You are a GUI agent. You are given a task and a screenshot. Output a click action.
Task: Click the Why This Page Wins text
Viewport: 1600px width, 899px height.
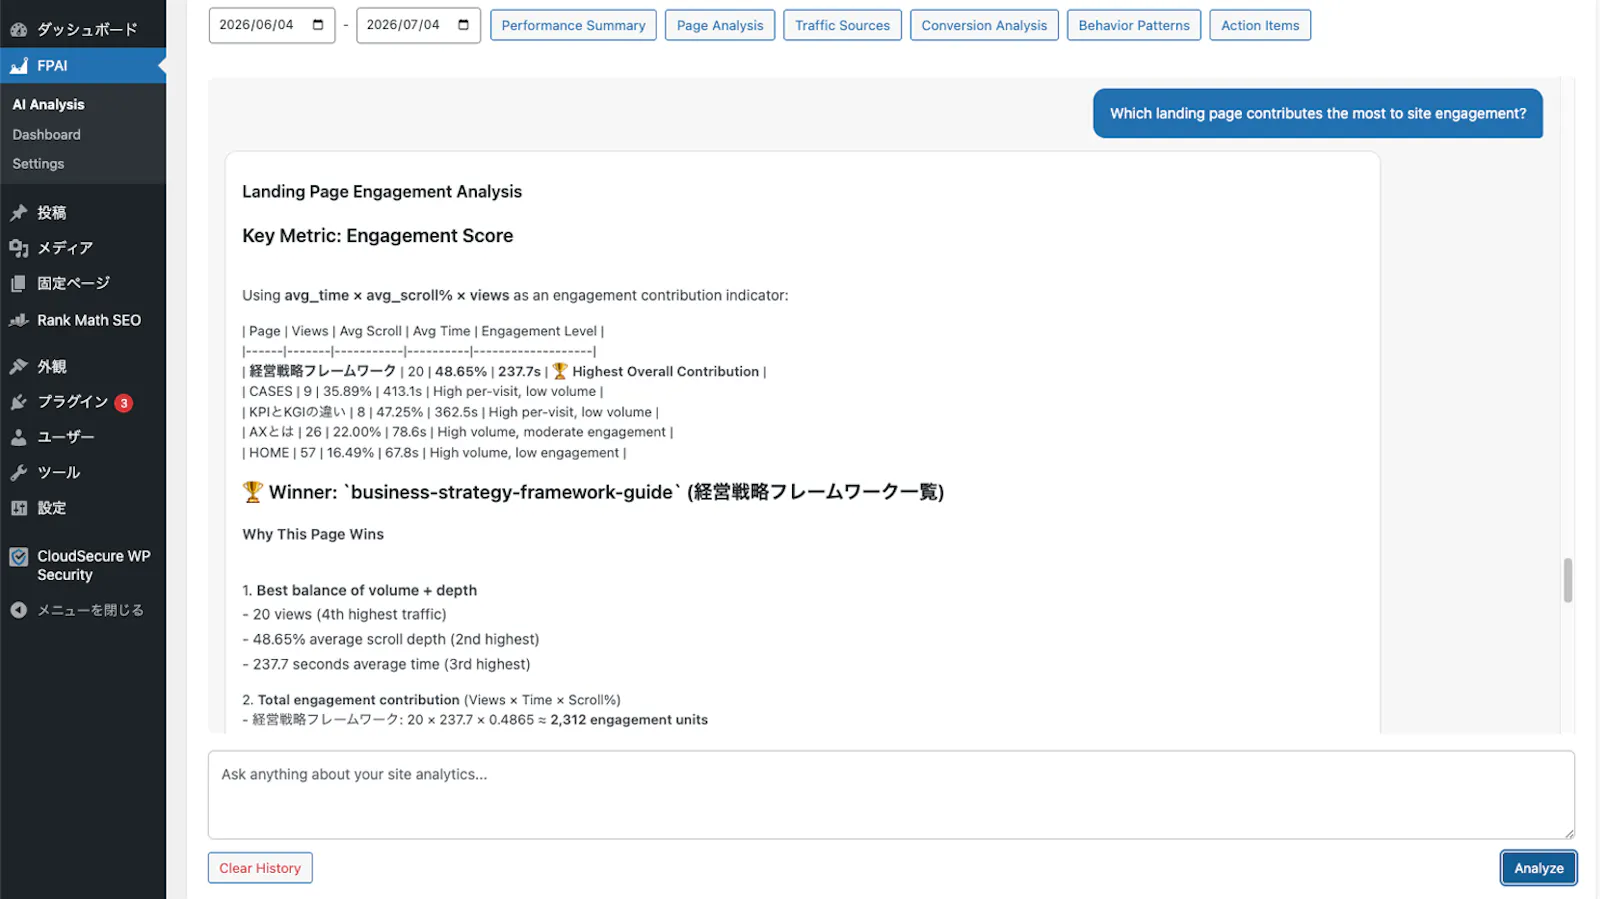point(313,535)
